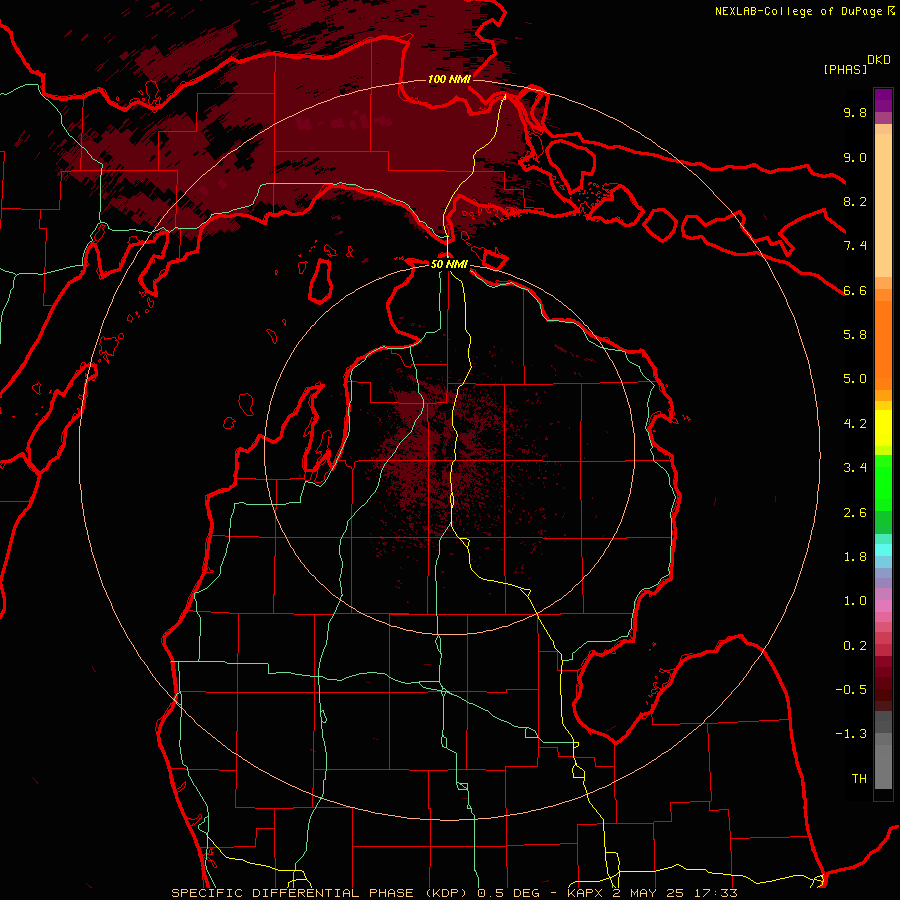Click the 5.0 value on the color scale

click(855, 379)
